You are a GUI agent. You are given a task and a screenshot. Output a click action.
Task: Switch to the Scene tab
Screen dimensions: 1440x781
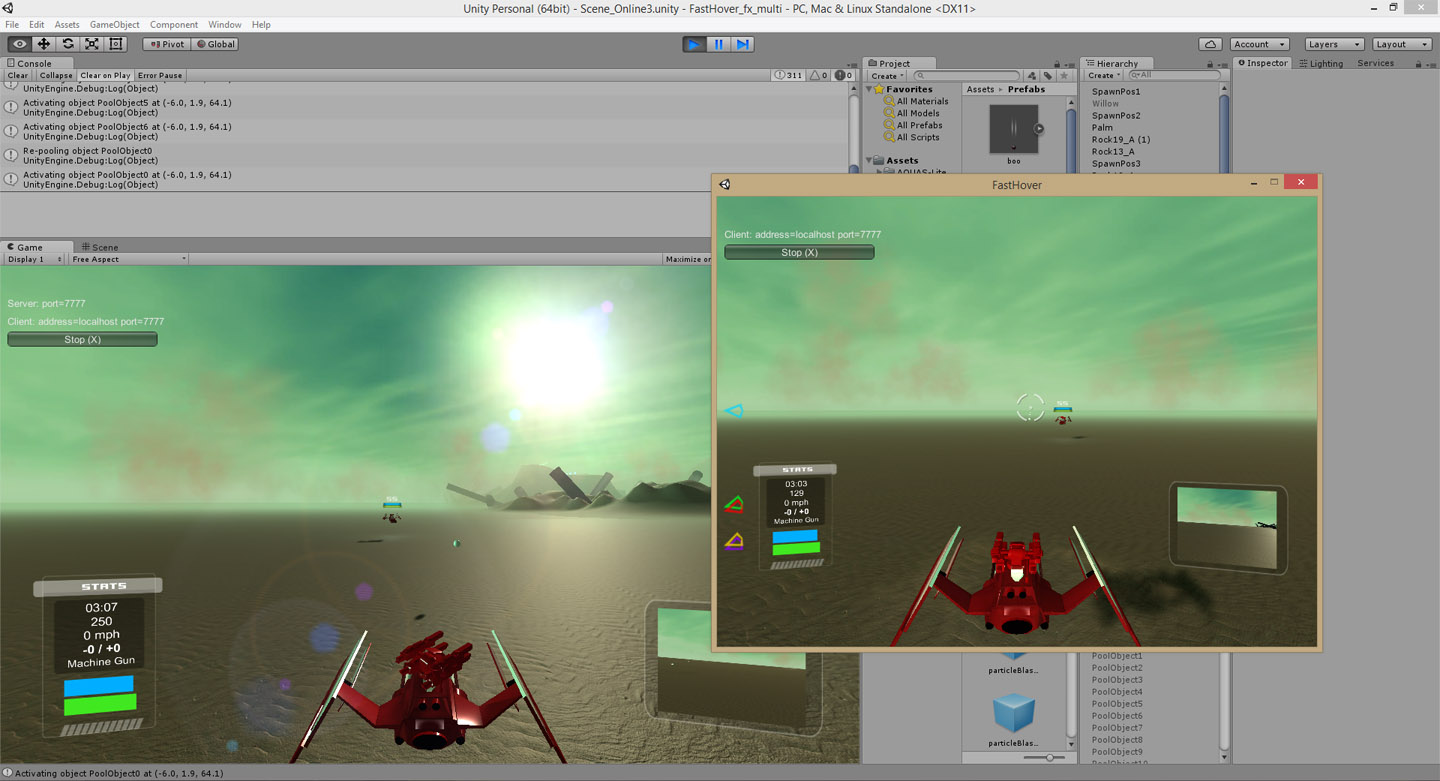100,247
